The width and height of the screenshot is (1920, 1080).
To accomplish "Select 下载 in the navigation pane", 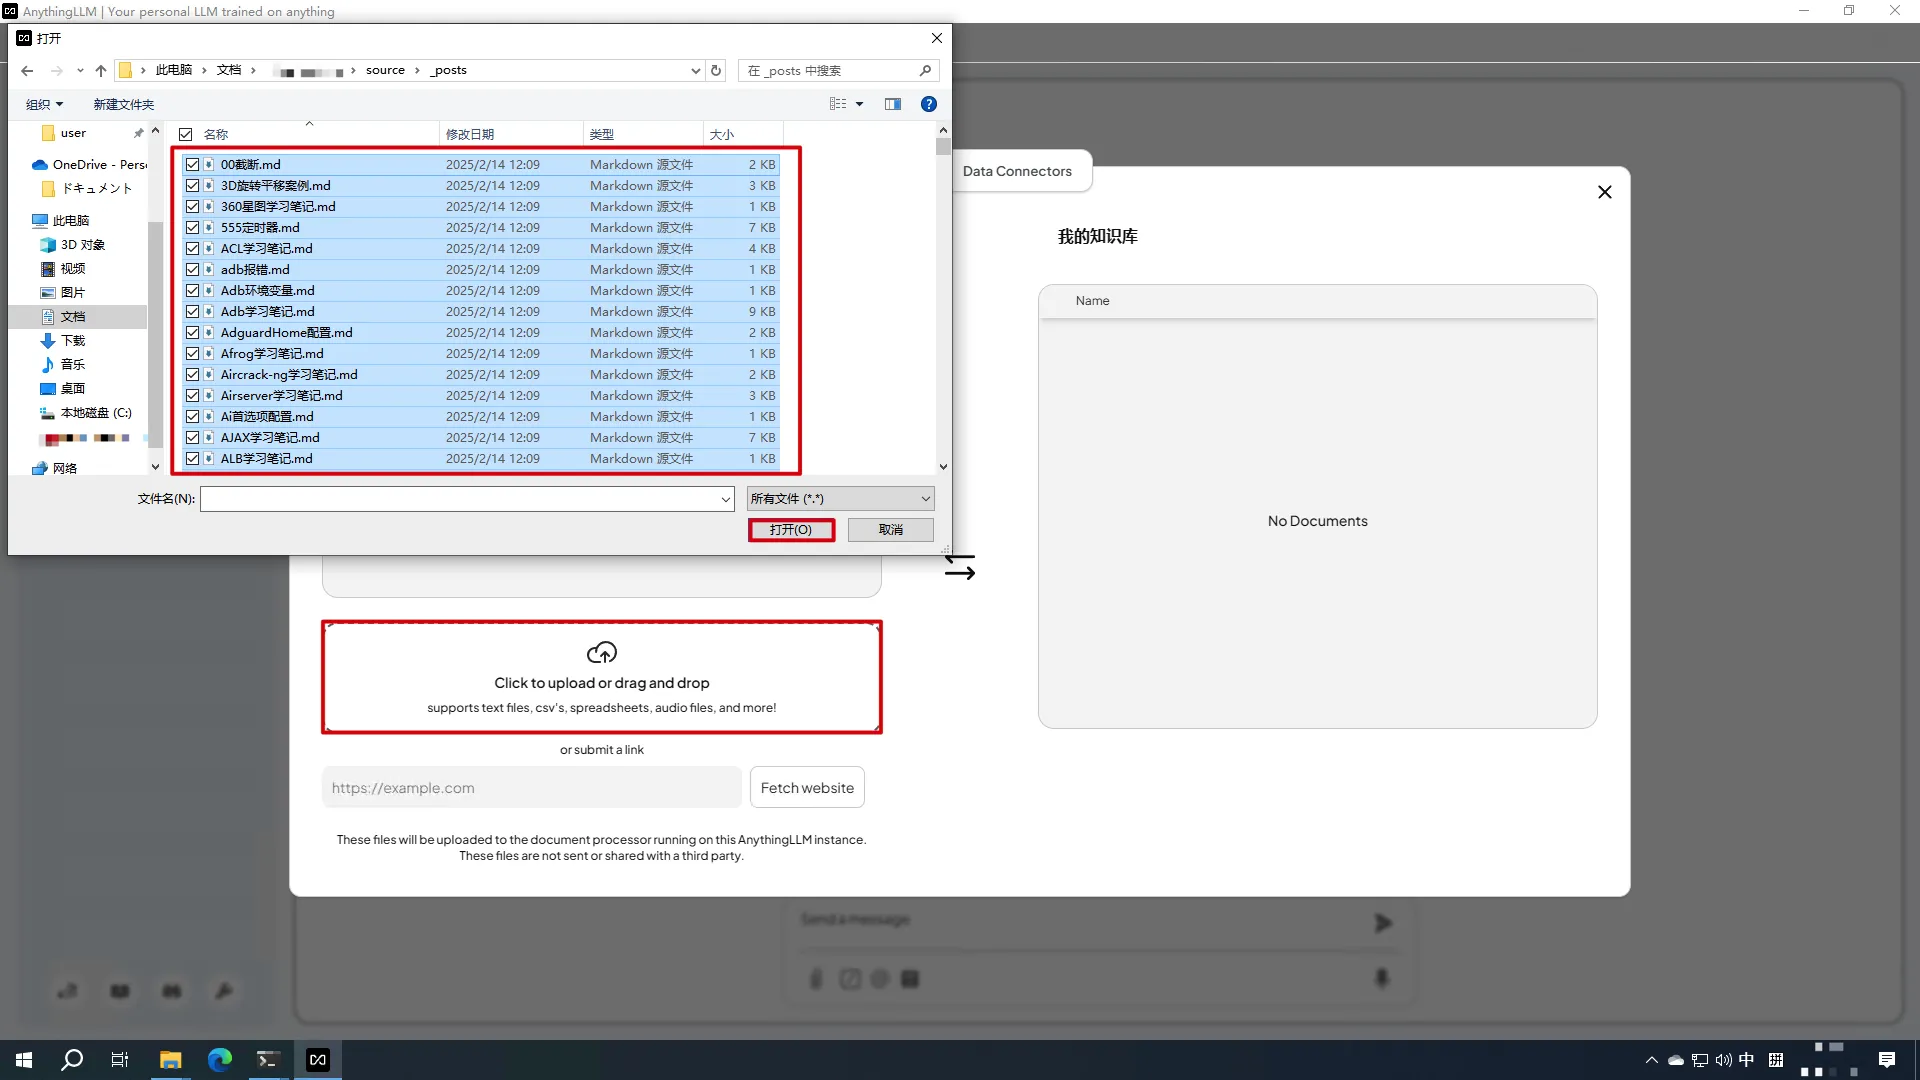I will 72,341.
